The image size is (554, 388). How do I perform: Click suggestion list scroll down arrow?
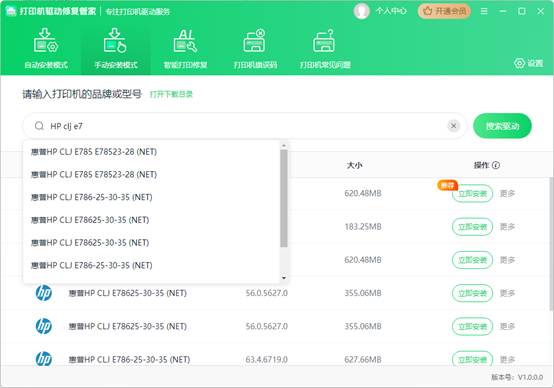(284, 278)
